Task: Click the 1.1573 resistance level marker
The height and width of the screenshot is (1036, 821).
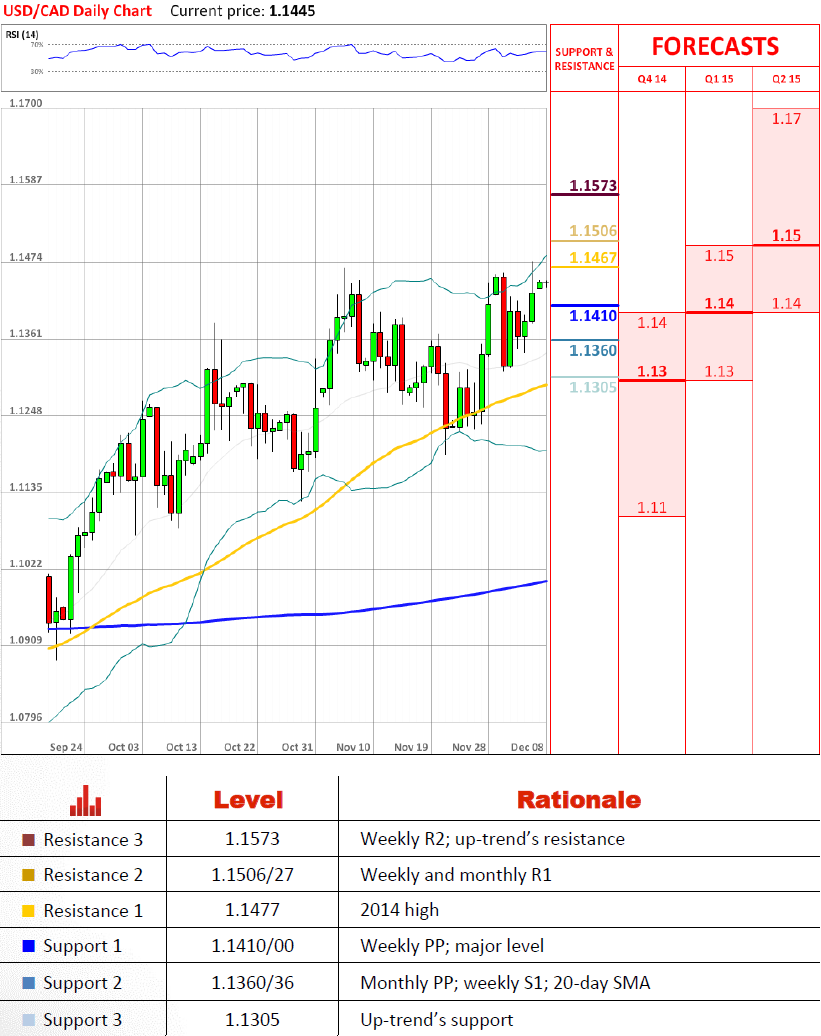Action: click(x=593, y=186)
